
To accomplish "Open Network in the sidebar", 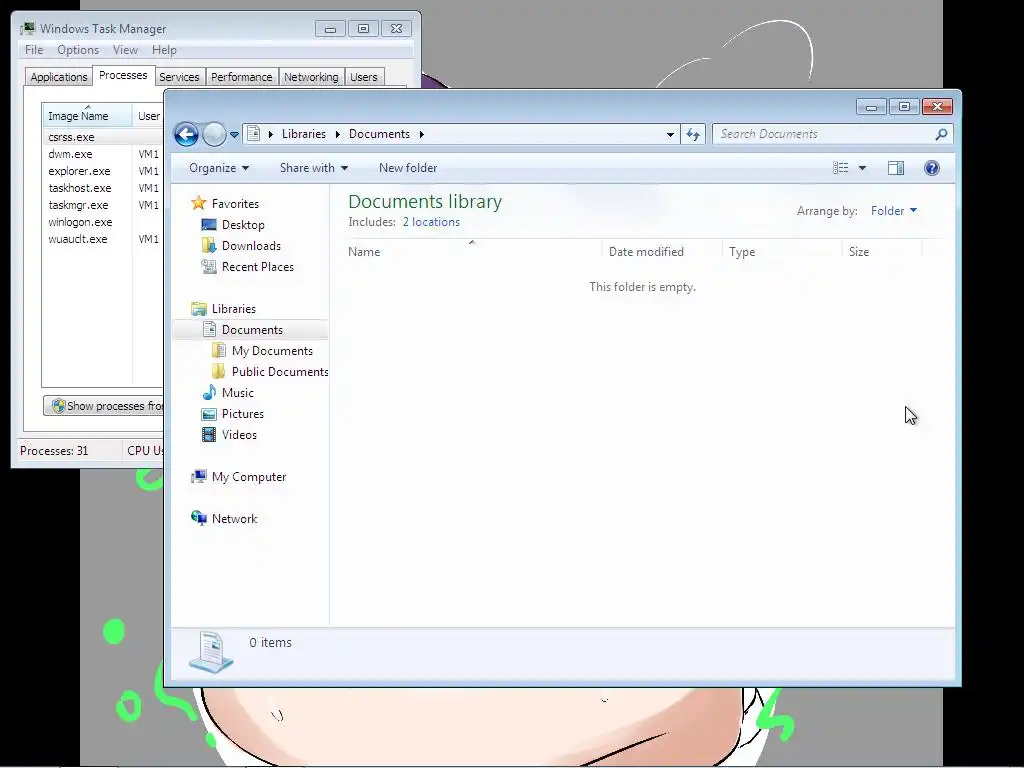I will tap(234, 519).
